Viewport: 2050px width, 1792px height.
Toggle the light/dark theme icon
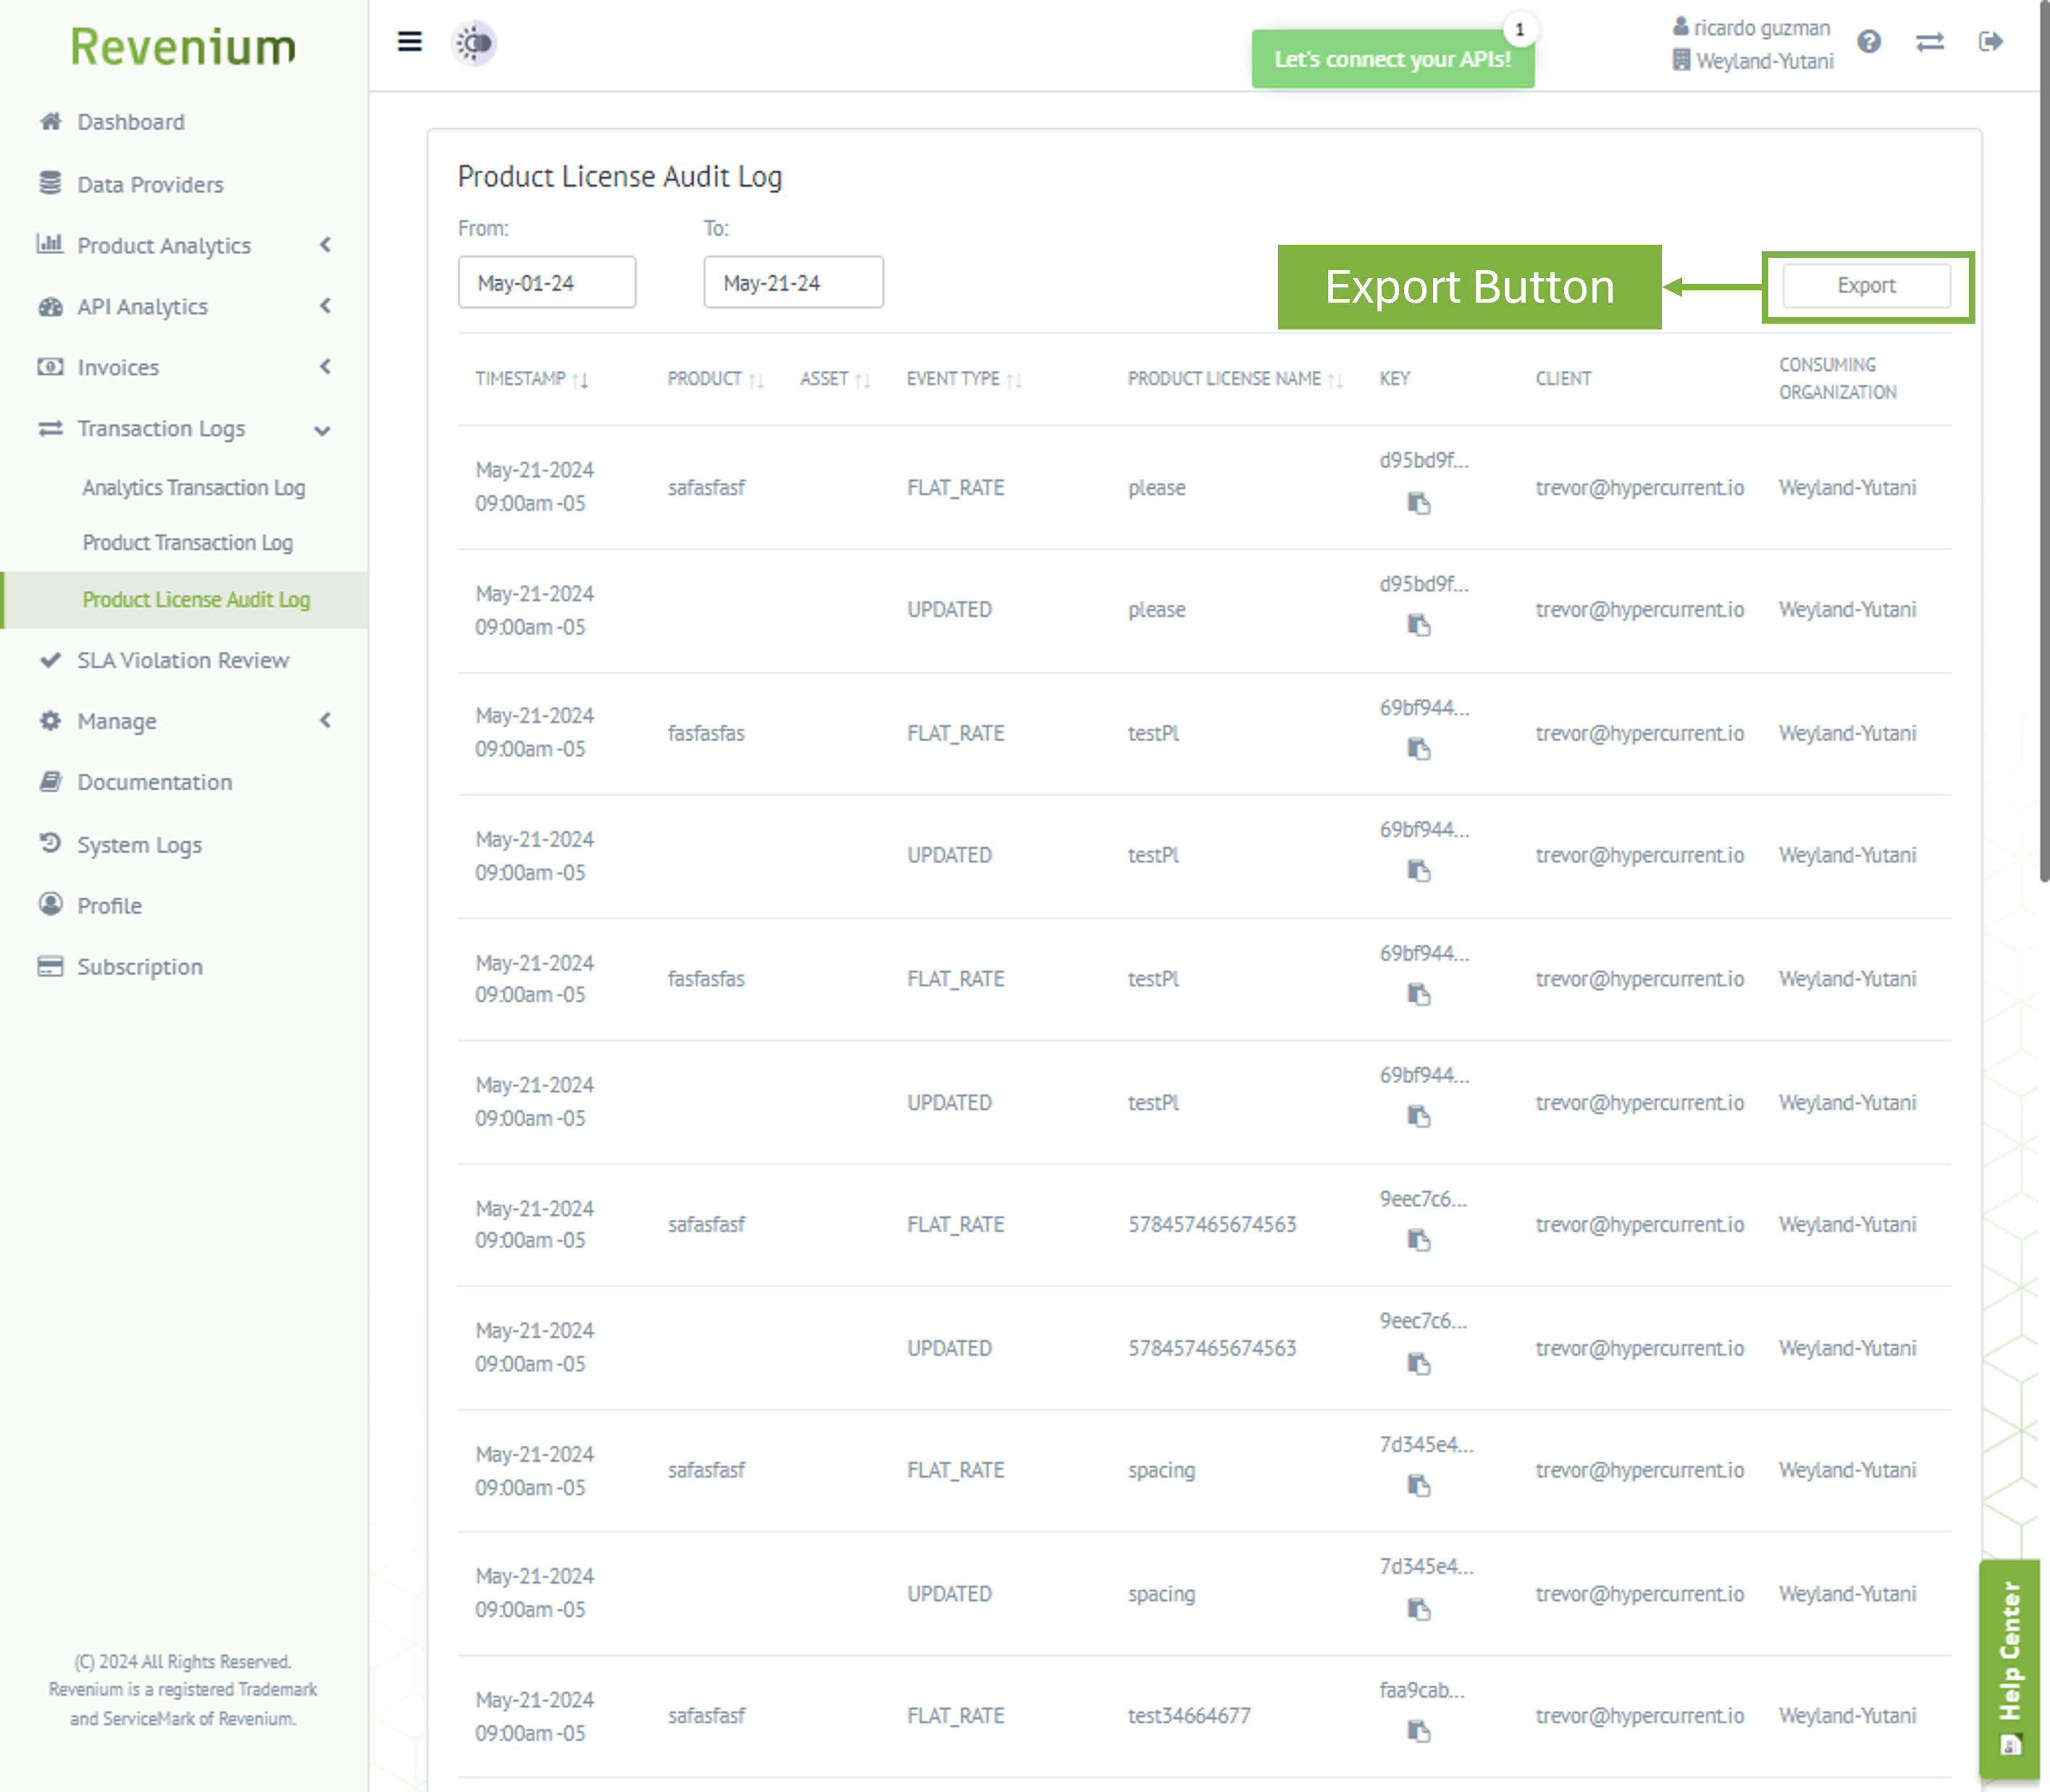(x=474, y=43)
